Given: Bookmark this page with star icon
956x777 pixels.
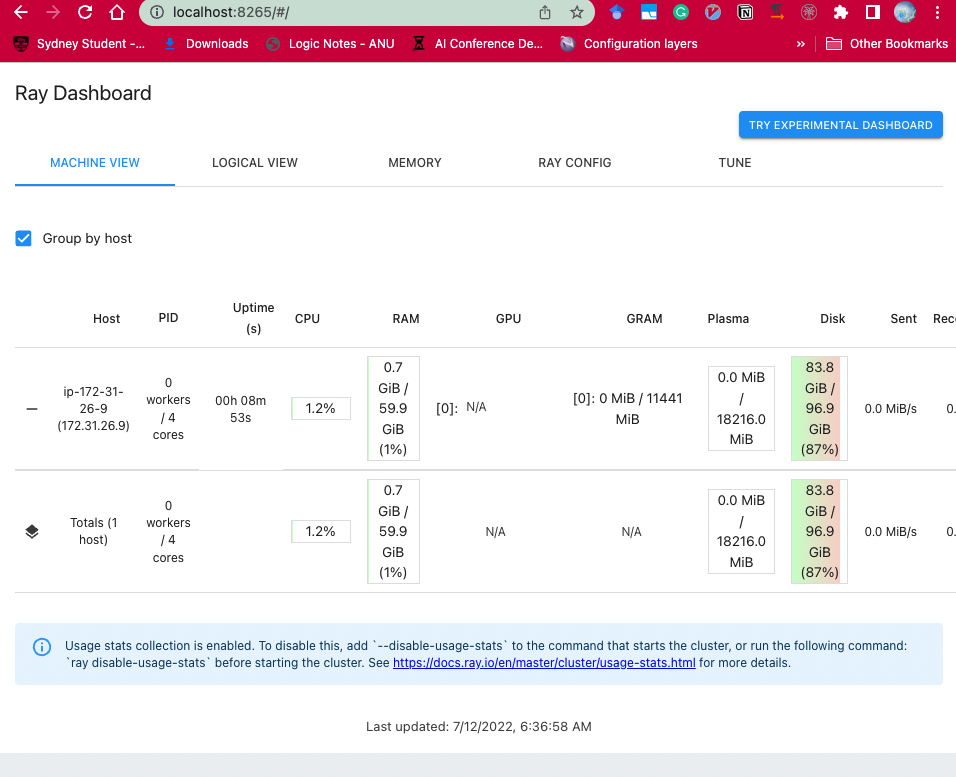Looking at the screenshot, I should click(x=577, y=12).
